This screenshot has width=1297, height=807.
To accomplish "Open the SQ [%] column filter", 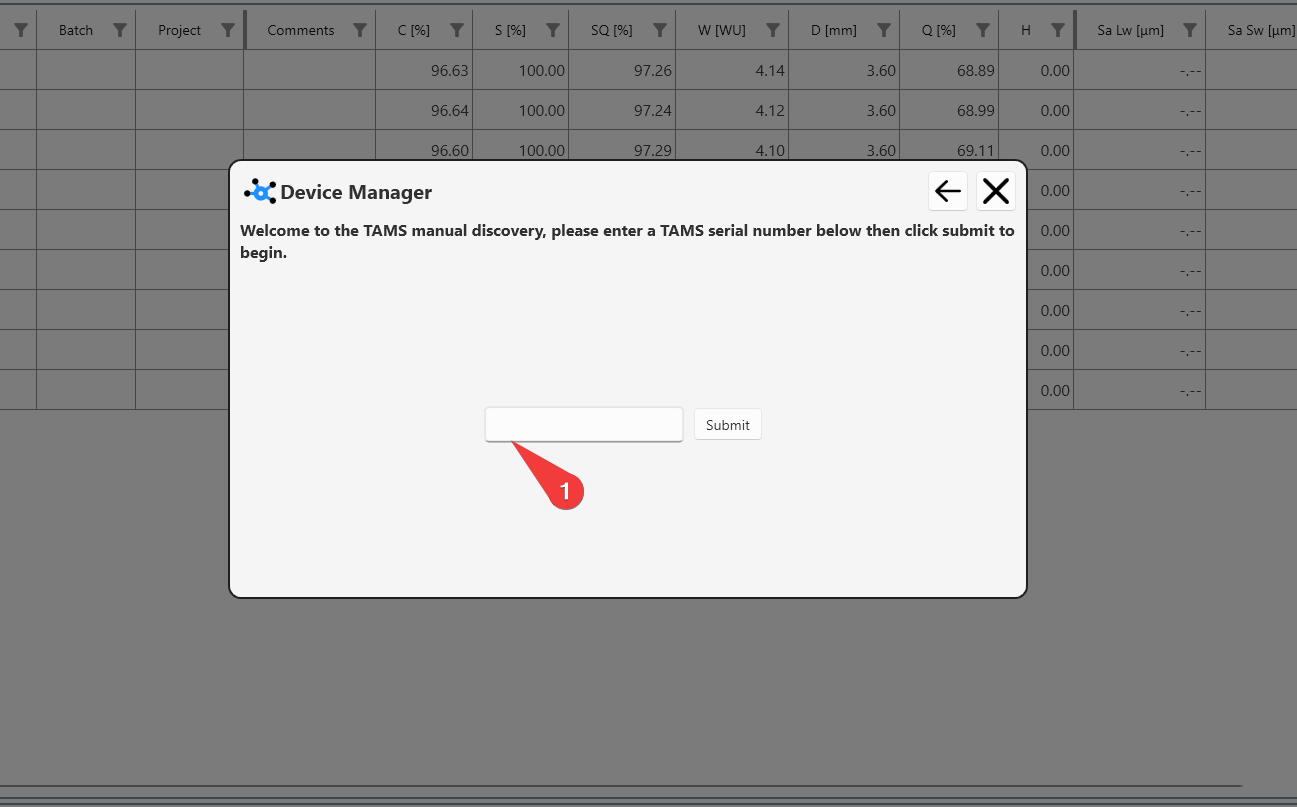I will pos(660,30).
